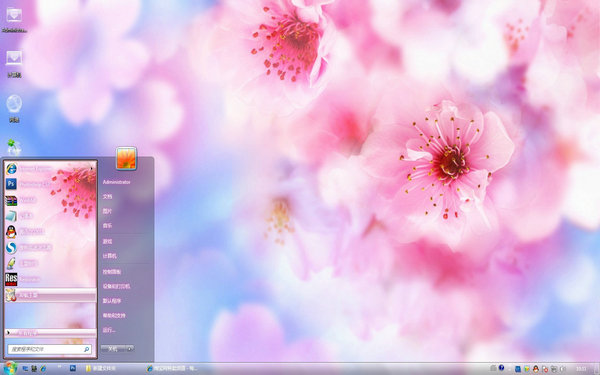
Task: Expand the Internet Explorer jump list arrow
Action: [x=92, y=168]
